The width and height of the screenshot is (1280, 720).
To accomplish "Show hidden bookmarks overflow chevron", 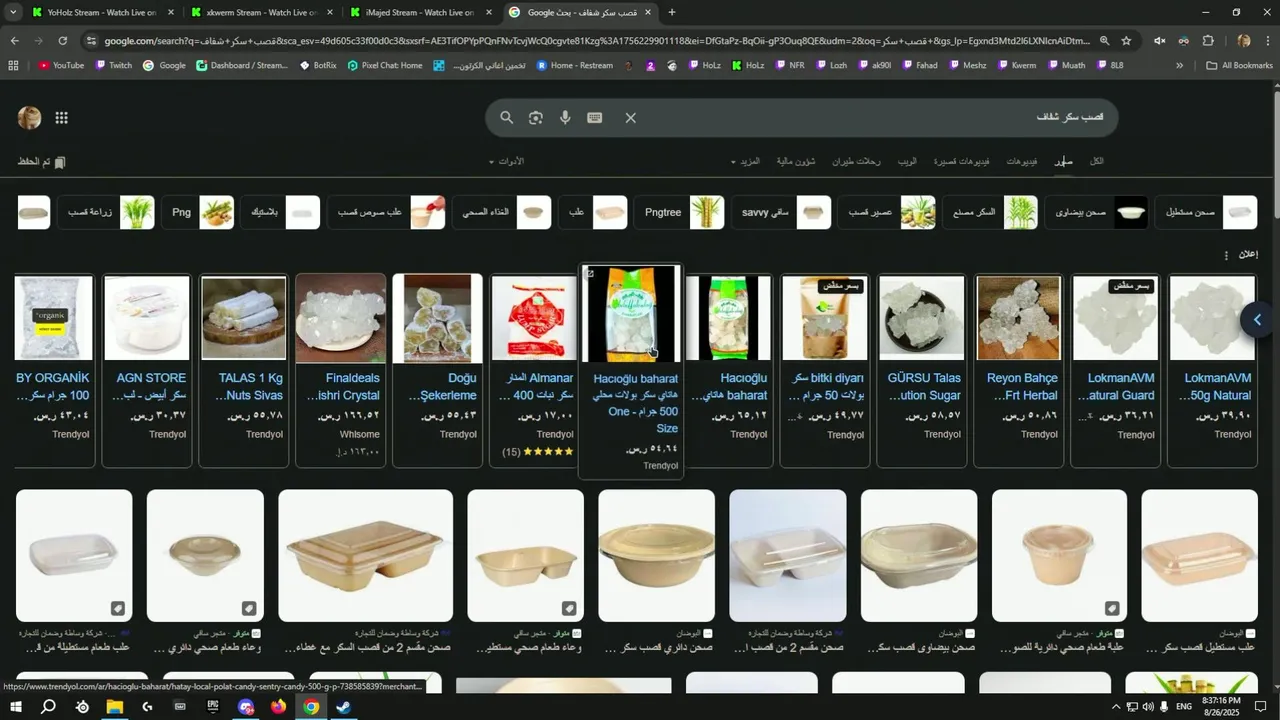I will [1179, 65].
